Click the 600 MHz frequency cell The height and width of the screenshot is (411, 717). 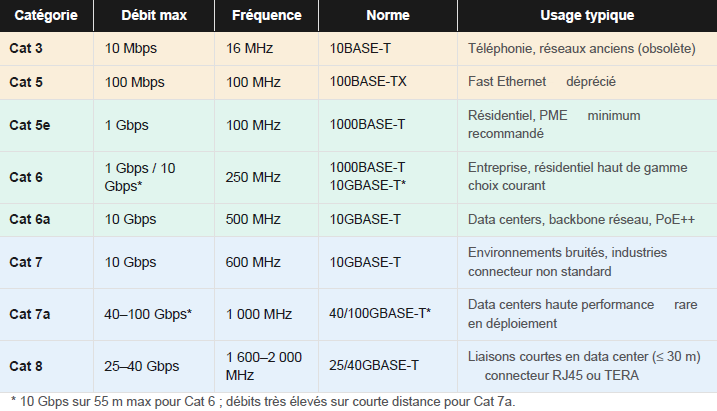(253, 262)
